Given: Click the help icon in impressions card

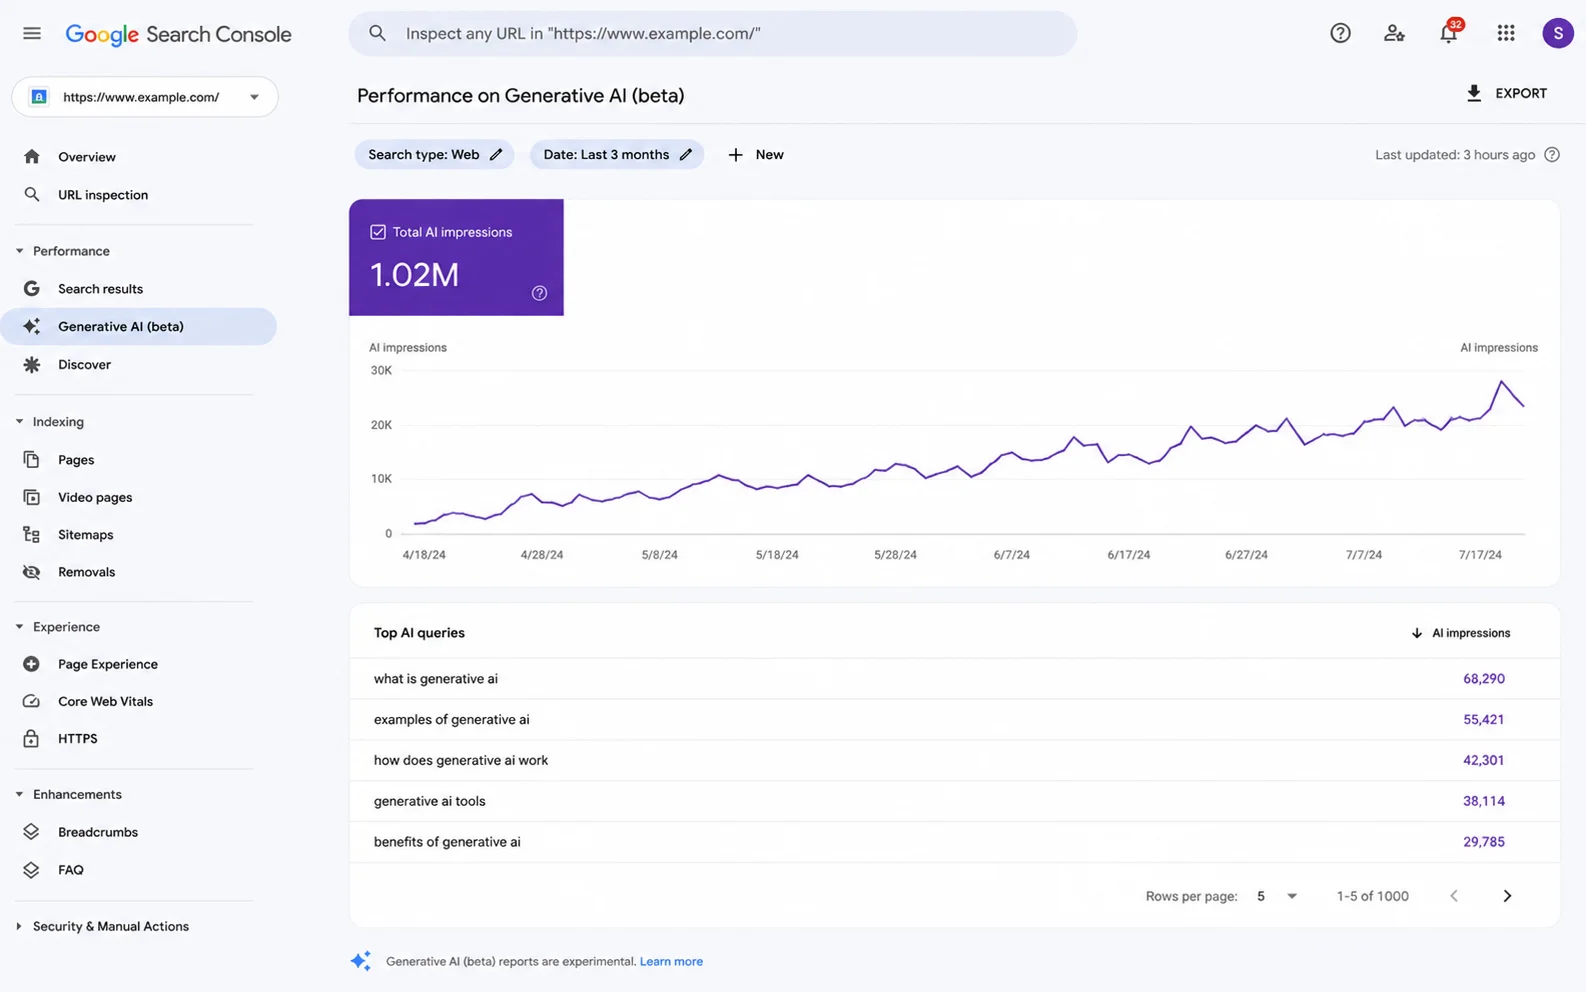Looking at the screenshot, I should click(539, 293).
